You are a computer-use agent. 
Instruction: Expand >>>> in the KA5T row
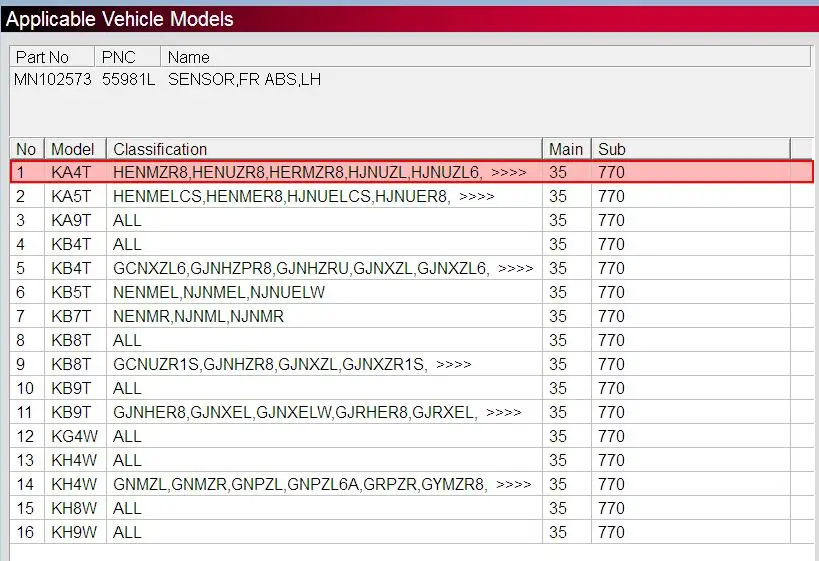pos(477,197)
